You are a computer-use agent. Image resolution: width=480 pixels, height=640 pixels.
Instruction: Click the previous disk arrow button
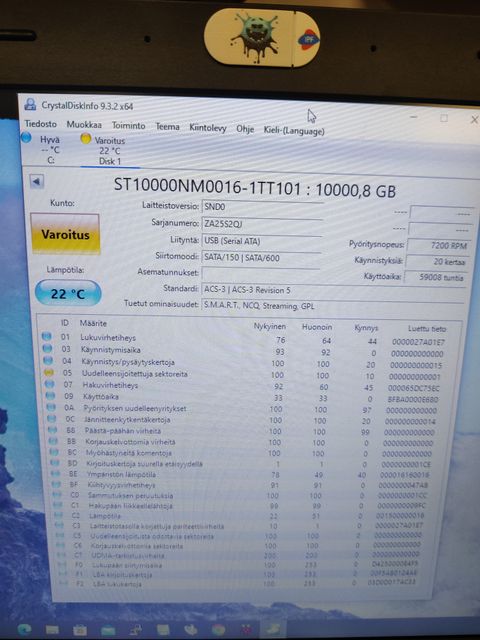tap(37, 182)
